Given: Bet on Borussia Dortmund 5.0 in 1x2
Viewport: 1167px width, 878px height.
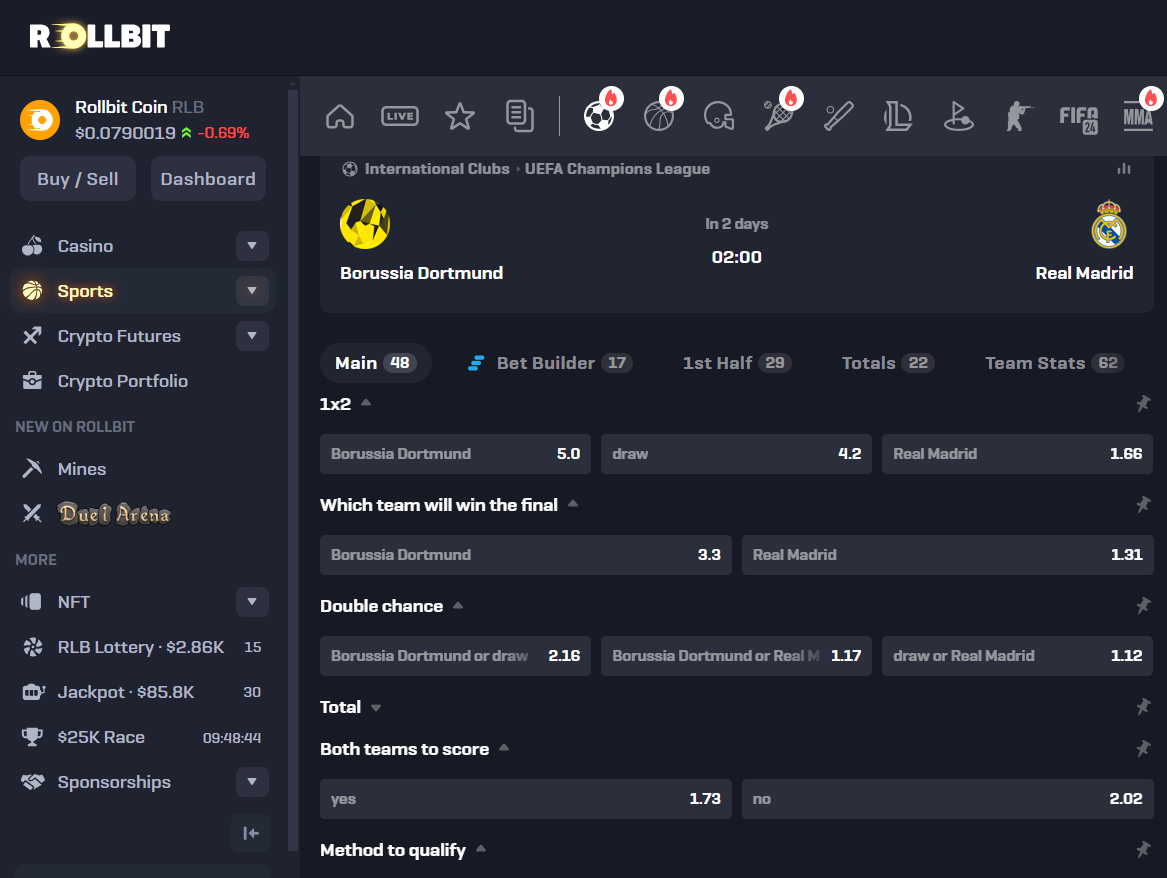Looking at the screenshot, I should pyautogui.click(x=455, y=454).
